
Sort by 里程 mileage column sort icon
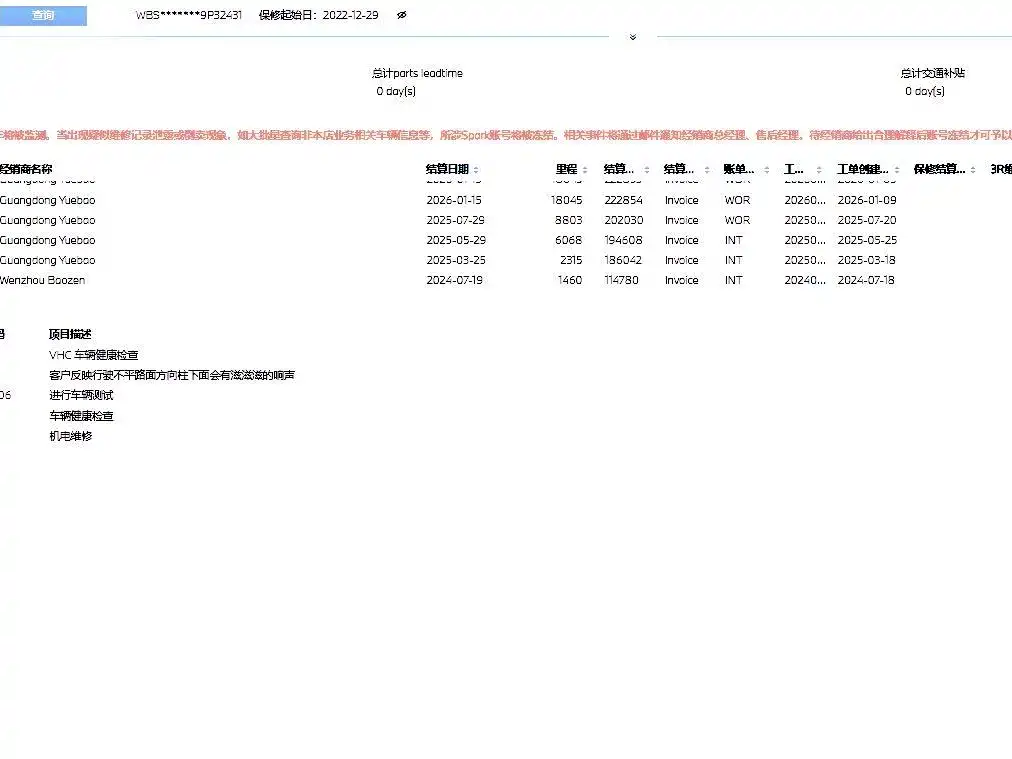[585, 170]
